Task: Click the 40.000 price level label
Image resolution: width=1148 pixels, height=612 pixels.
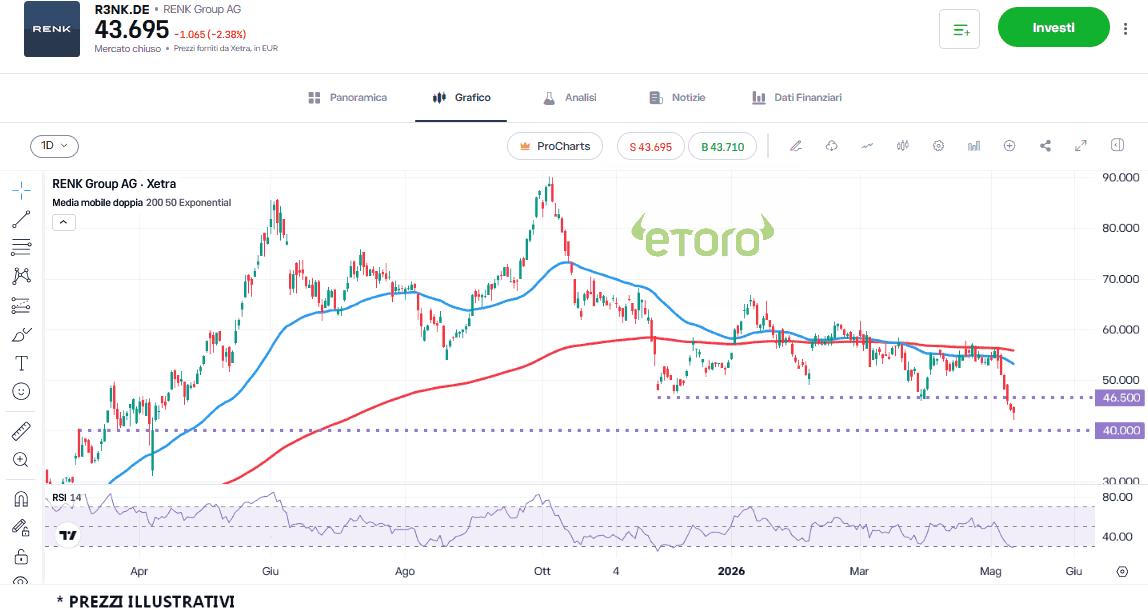Action: click(1121, 430)
